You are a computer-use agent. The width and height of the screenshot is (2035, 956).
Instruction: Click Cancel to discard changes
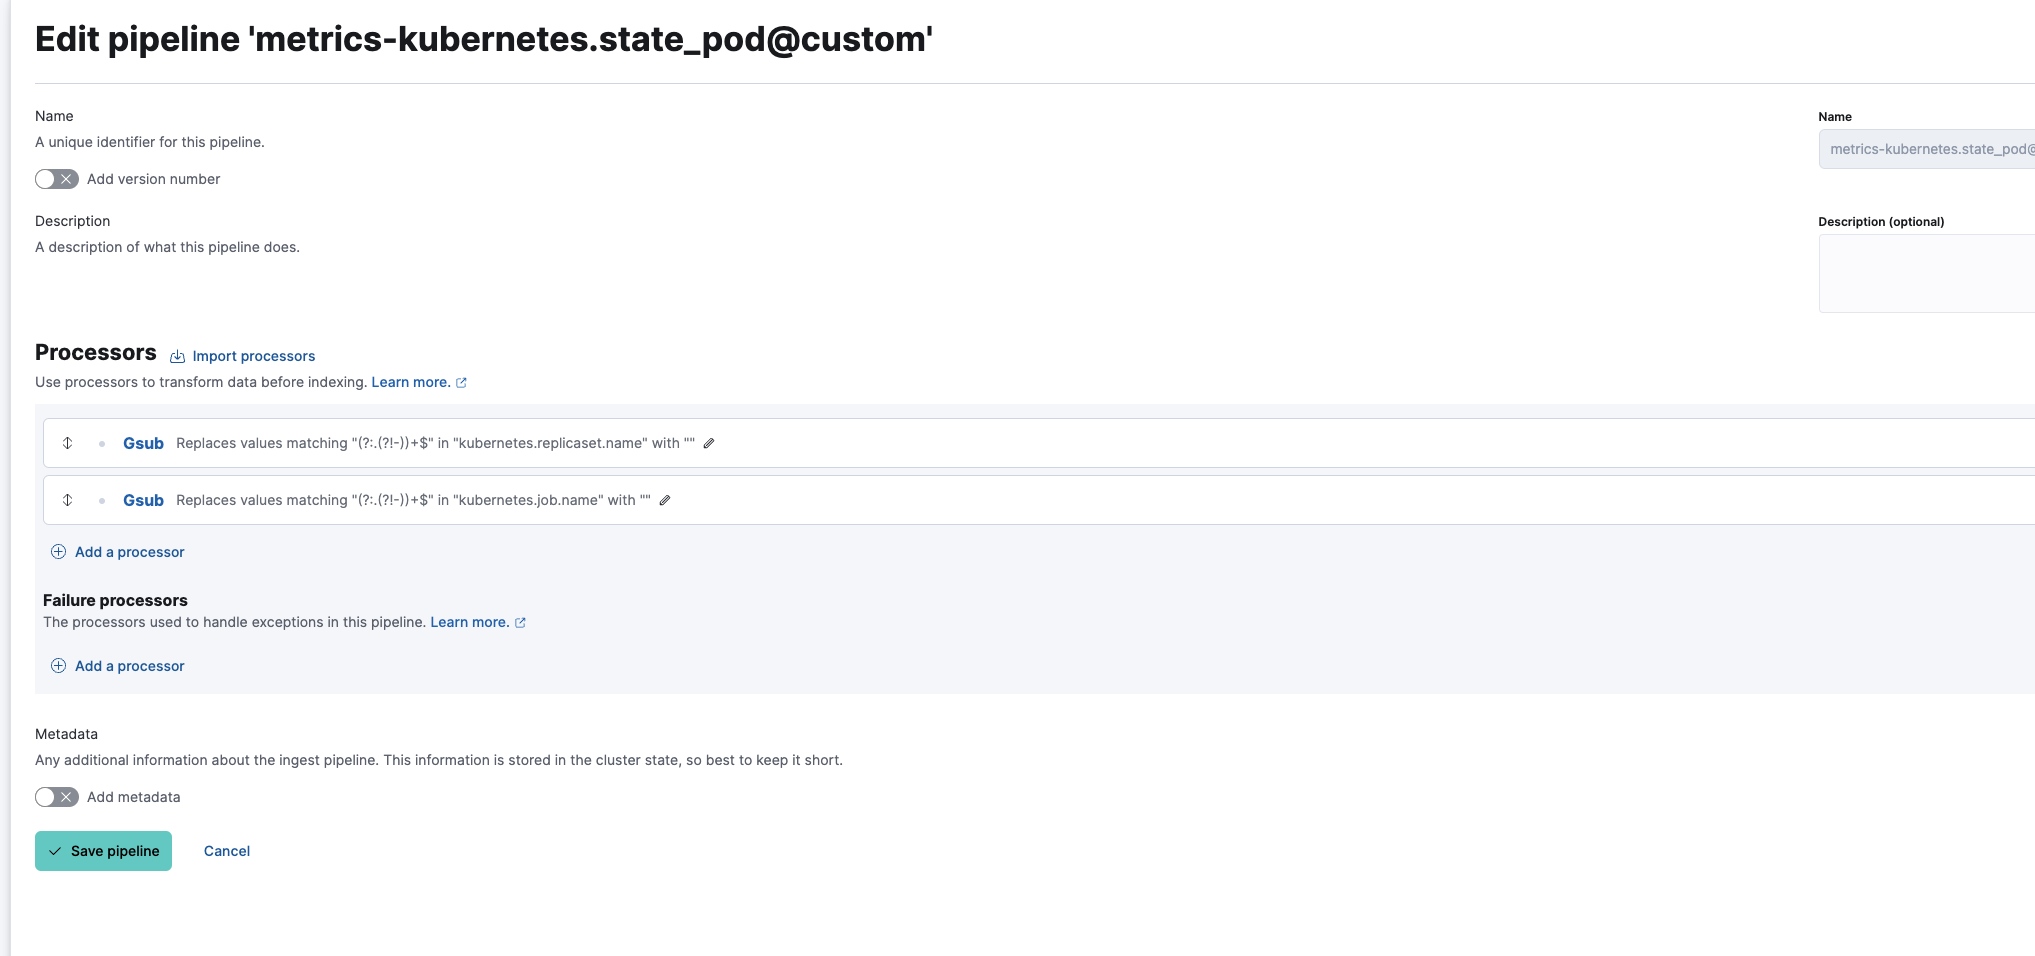tap(226, 850)
